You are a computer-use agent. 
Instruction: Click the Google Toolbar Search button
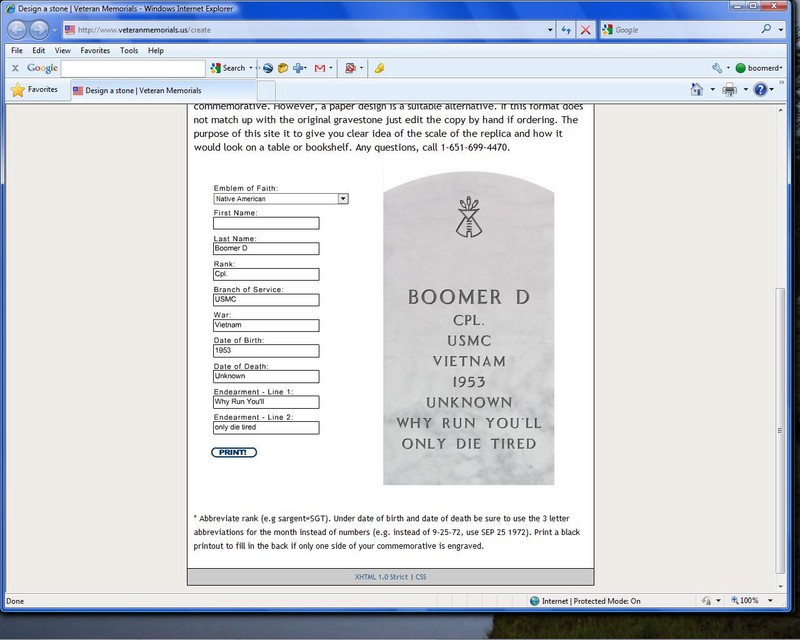tap(228, 68)
